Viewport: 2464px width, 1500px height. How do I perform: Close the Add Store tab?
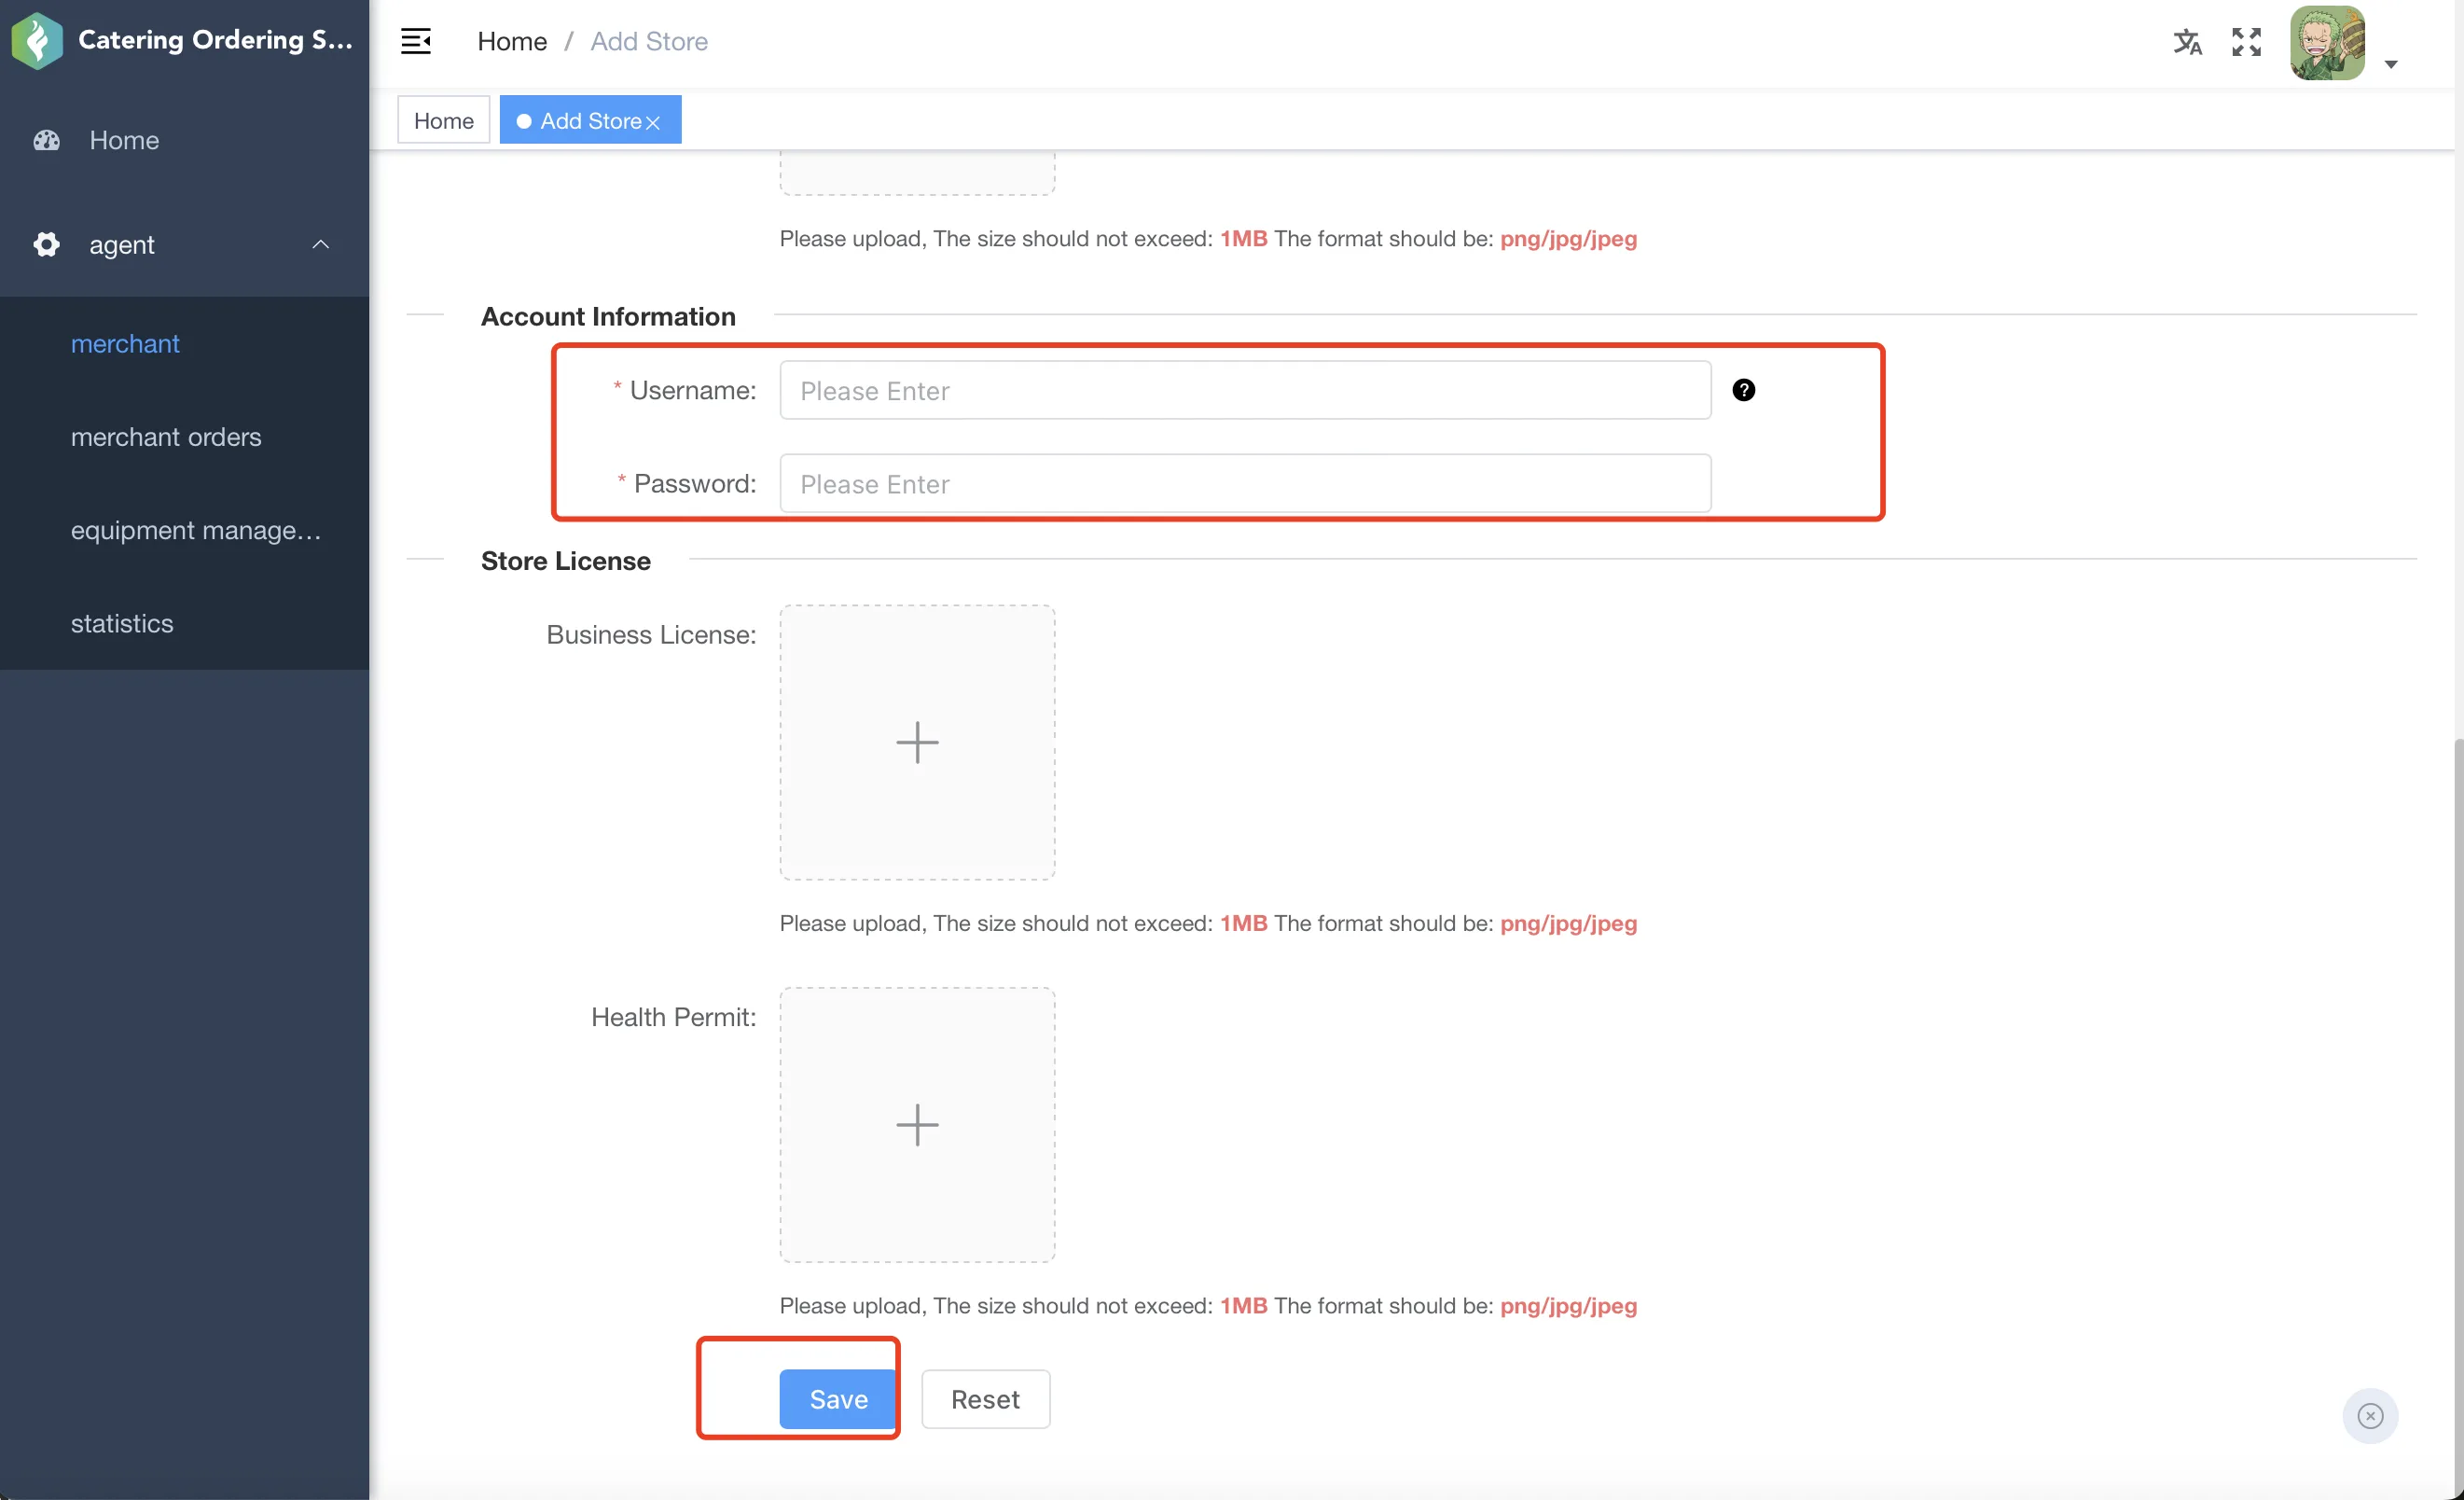[653, 122]
